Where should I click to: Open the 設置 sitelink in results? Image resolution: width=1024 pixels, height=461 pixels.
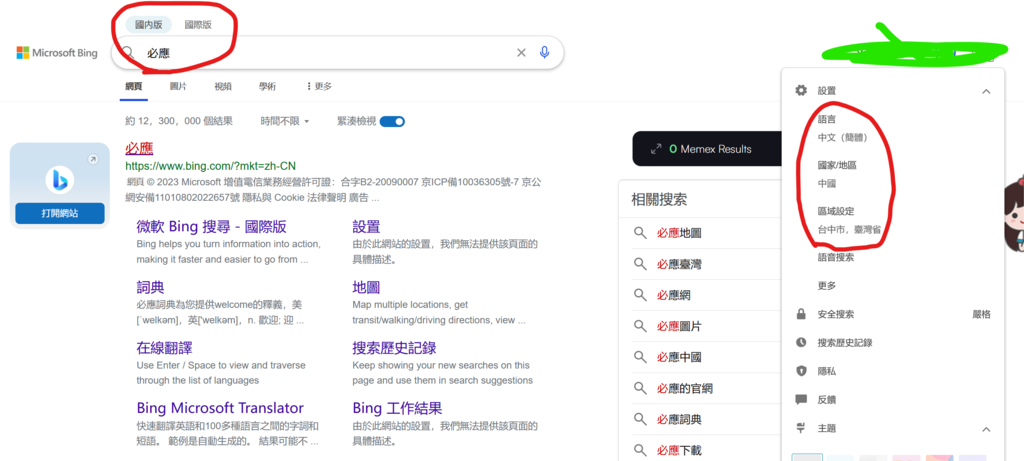click(x=366, y=227)
